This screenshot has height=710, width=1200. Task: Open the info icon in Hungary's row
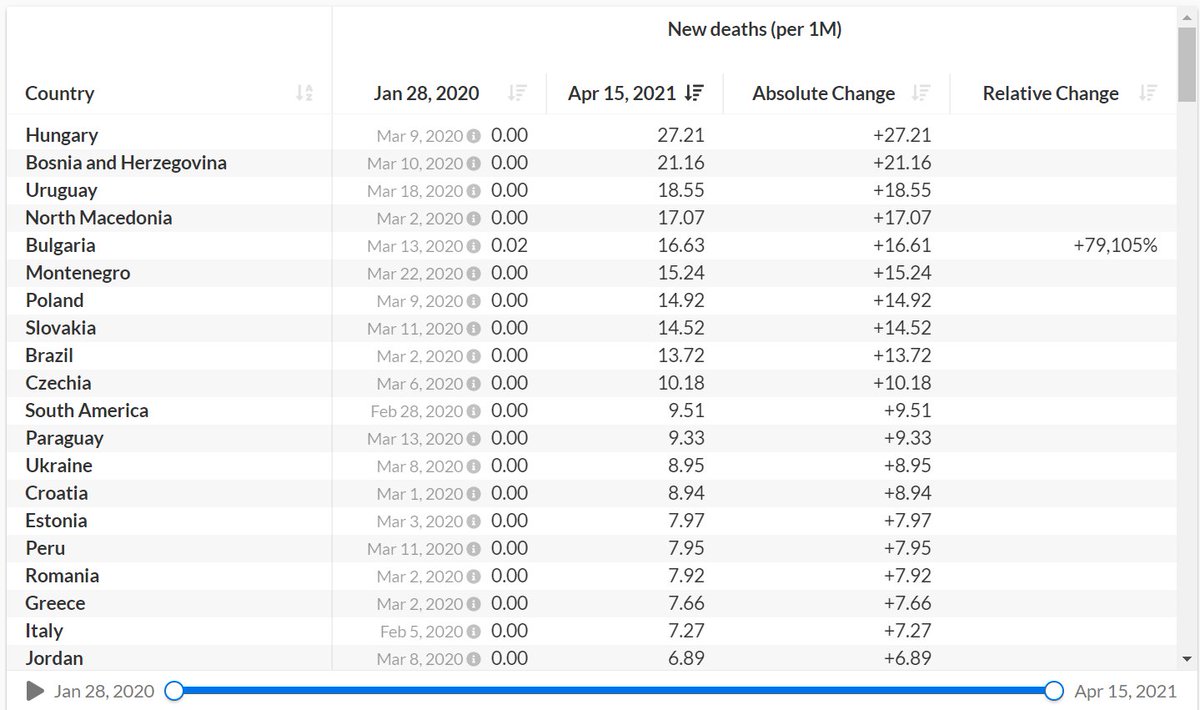[x=473, y=136]
